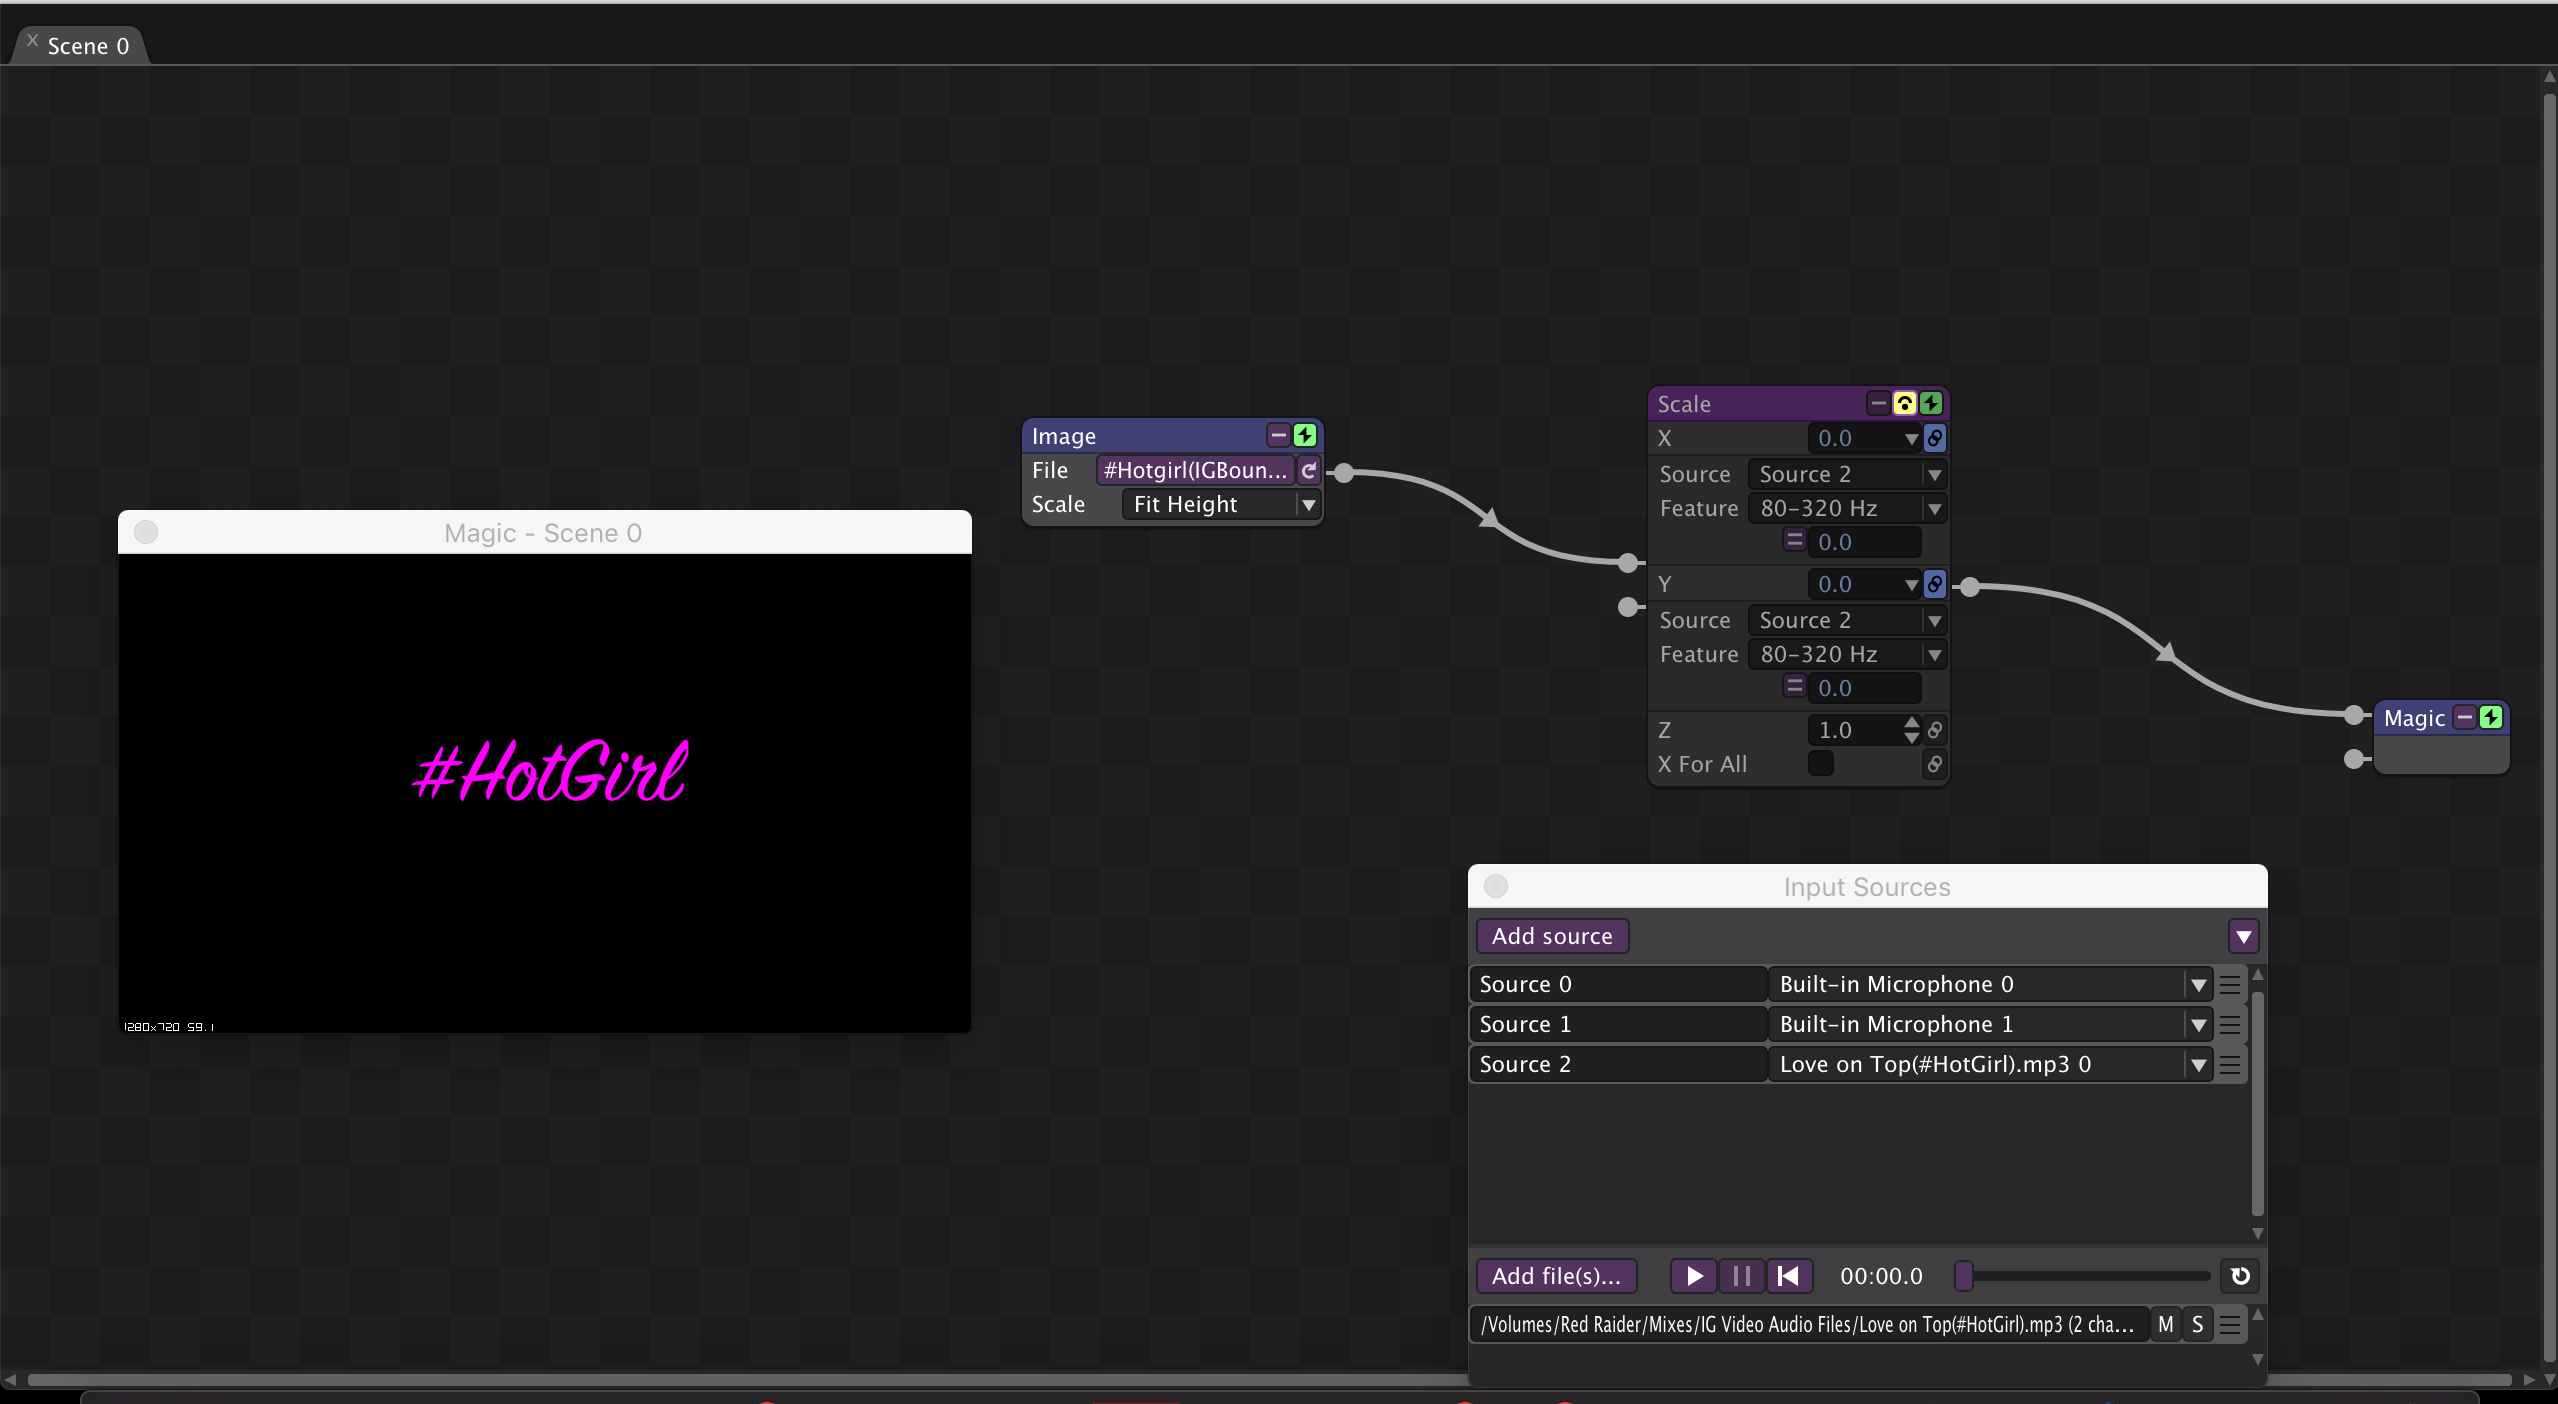Open the Y Source dropdown showing Source 2
This screenshot has width=2558, height=1404.
1846,620
